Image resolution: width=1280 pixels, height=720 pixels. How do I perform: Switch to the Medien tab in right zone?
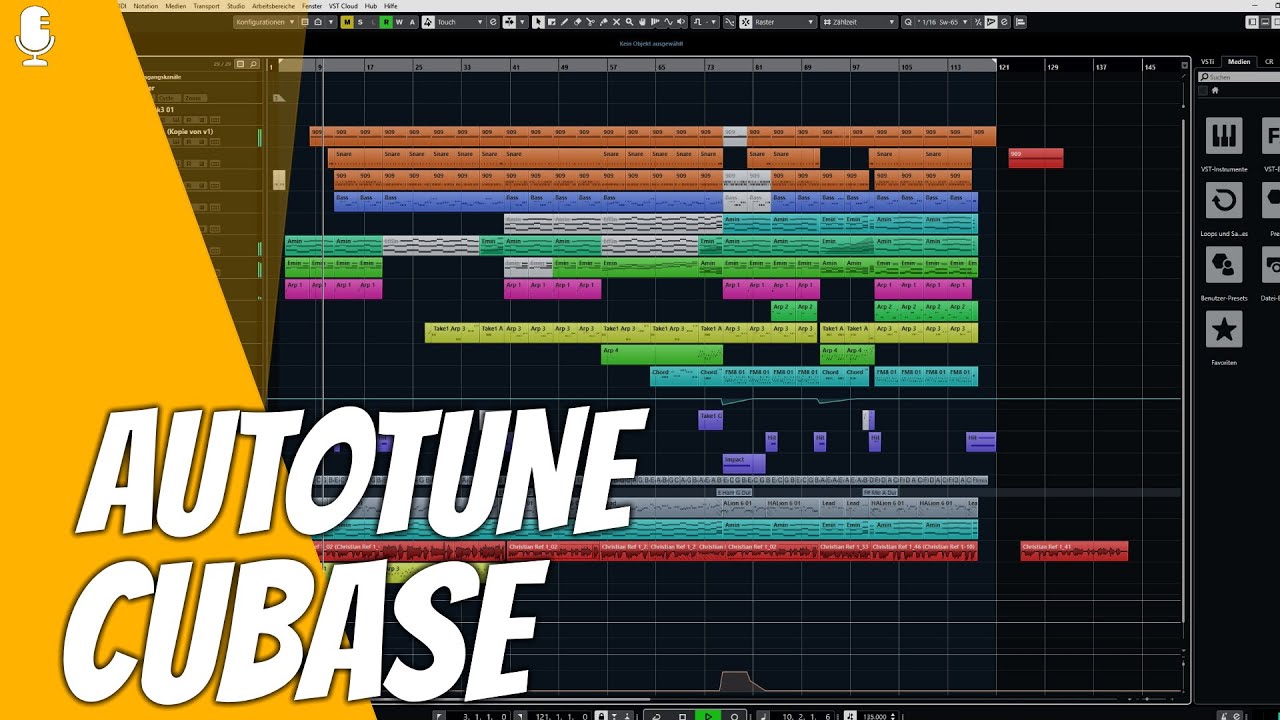1239,62
